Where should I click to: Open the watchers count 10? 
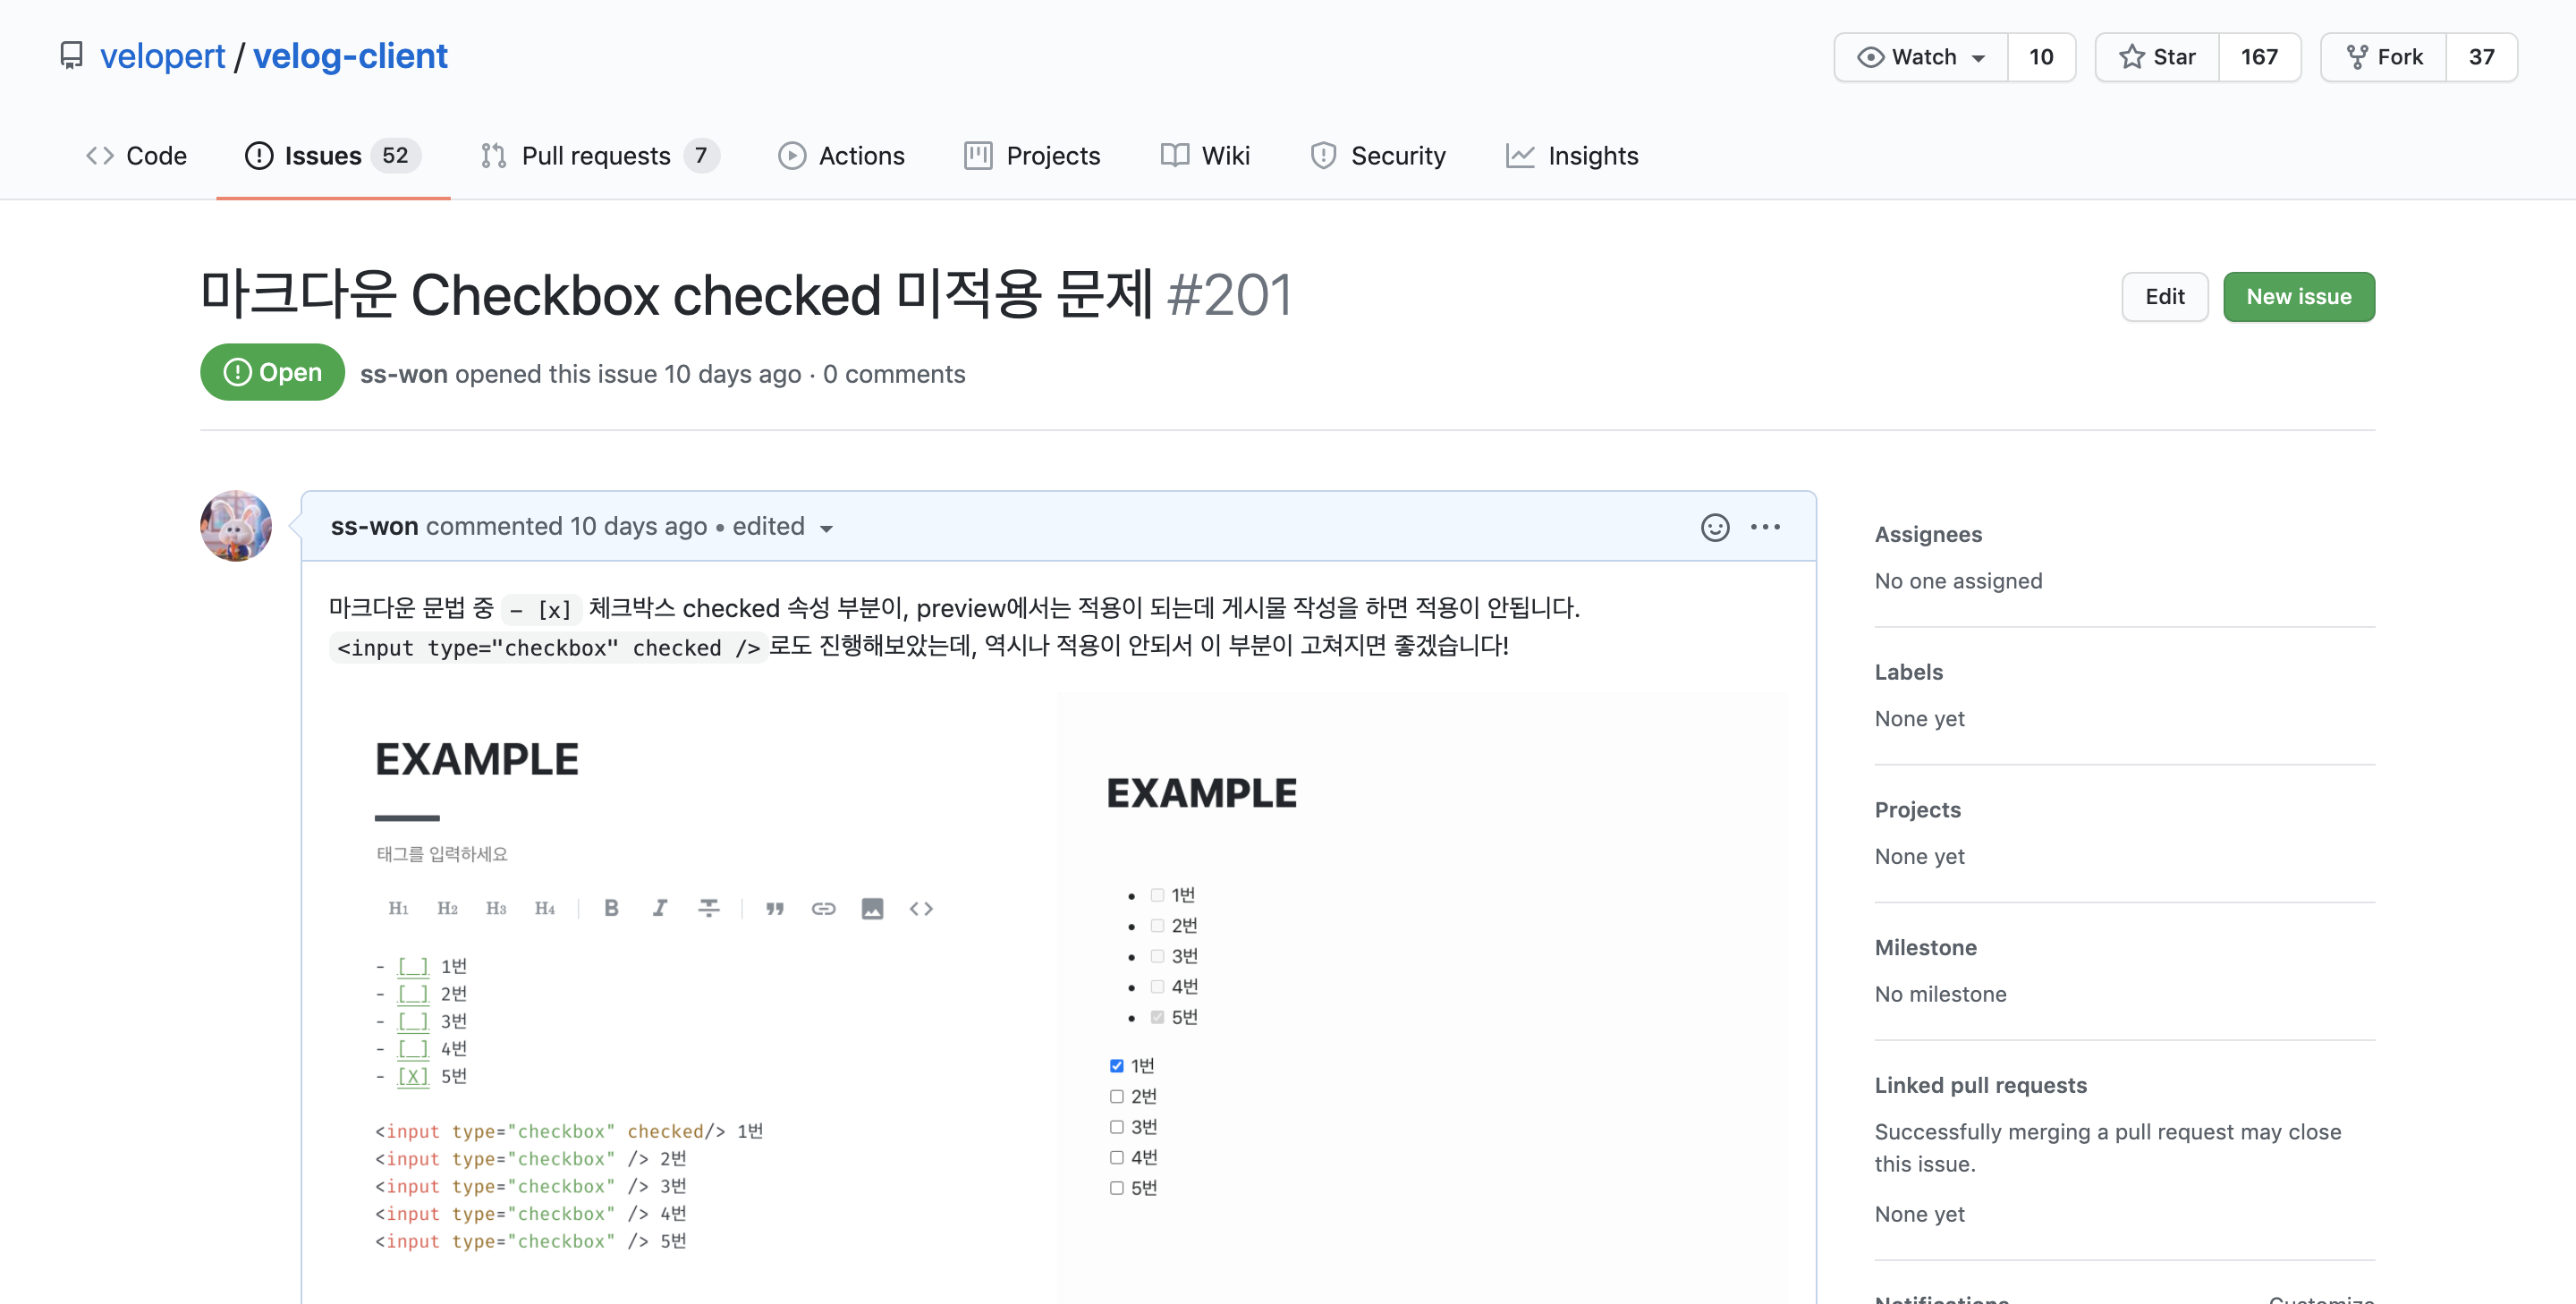pos(2041,57)
